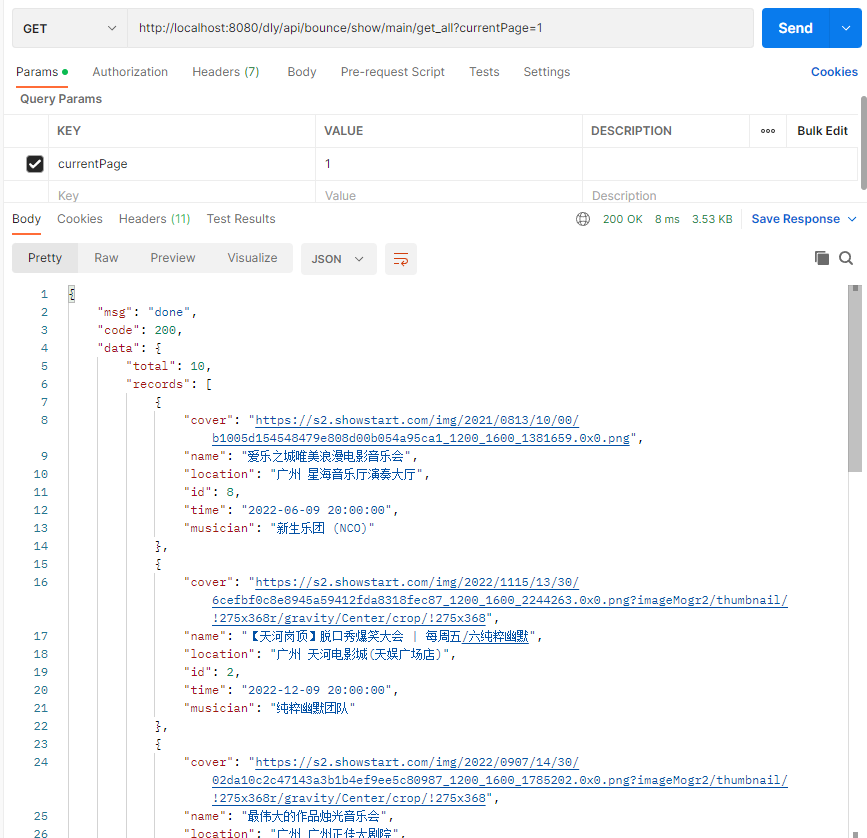Click the request URL input field

pos(440,28)
